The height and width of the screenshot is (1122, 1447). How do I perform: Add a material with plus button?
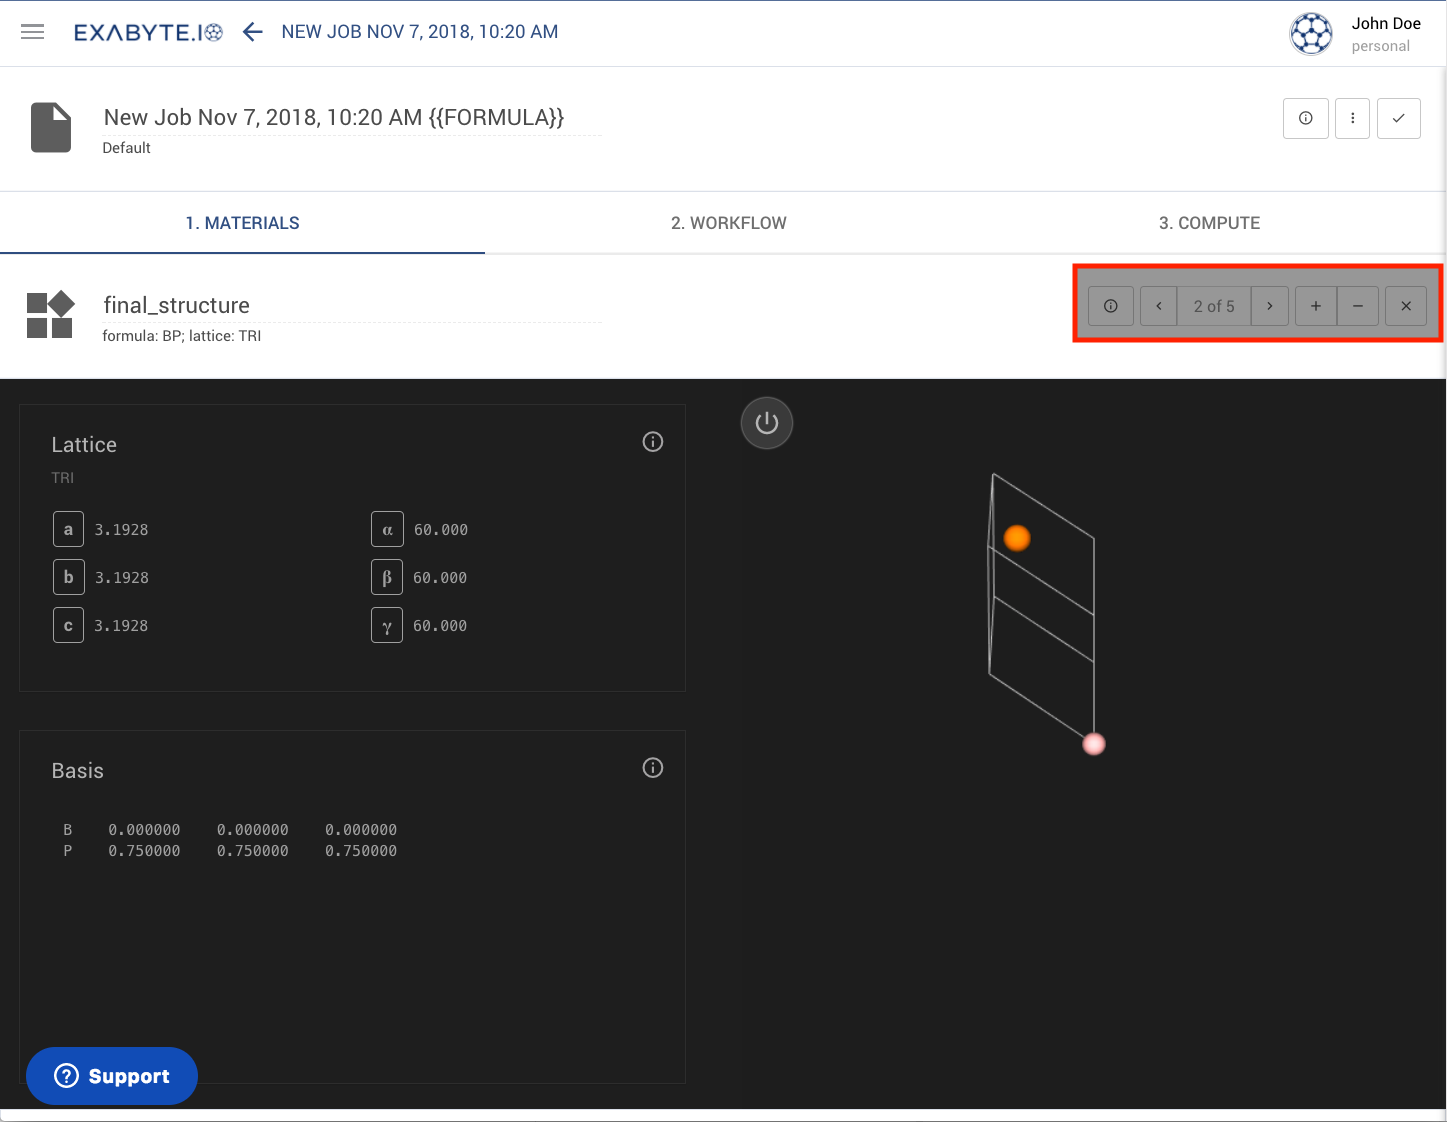pyautogui.click(x=1316, y=306)
